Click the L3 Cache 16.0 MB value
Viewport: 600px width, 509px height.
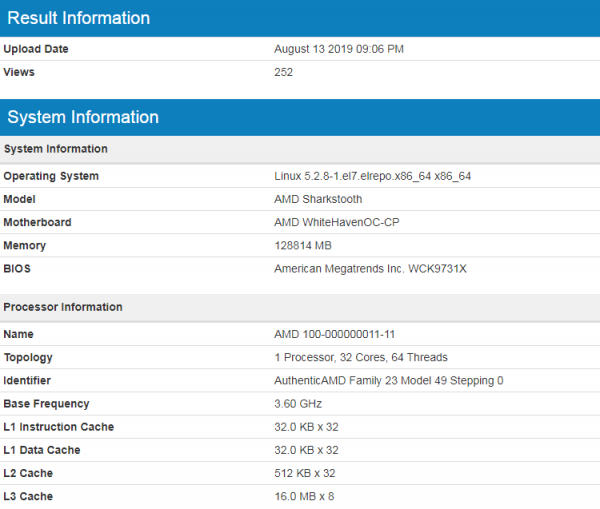point(303,496)
